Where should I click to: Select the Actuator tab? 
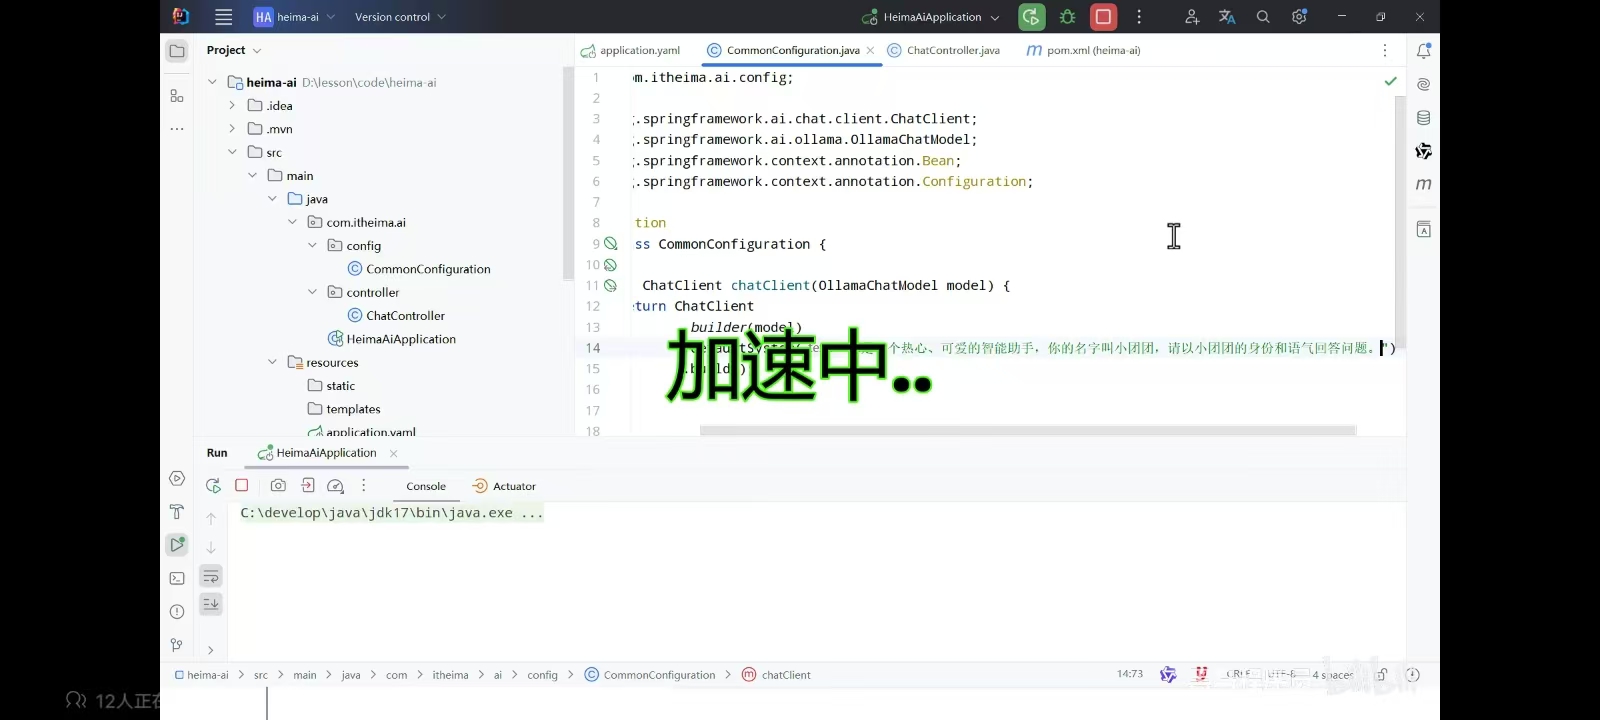[504, 486]
